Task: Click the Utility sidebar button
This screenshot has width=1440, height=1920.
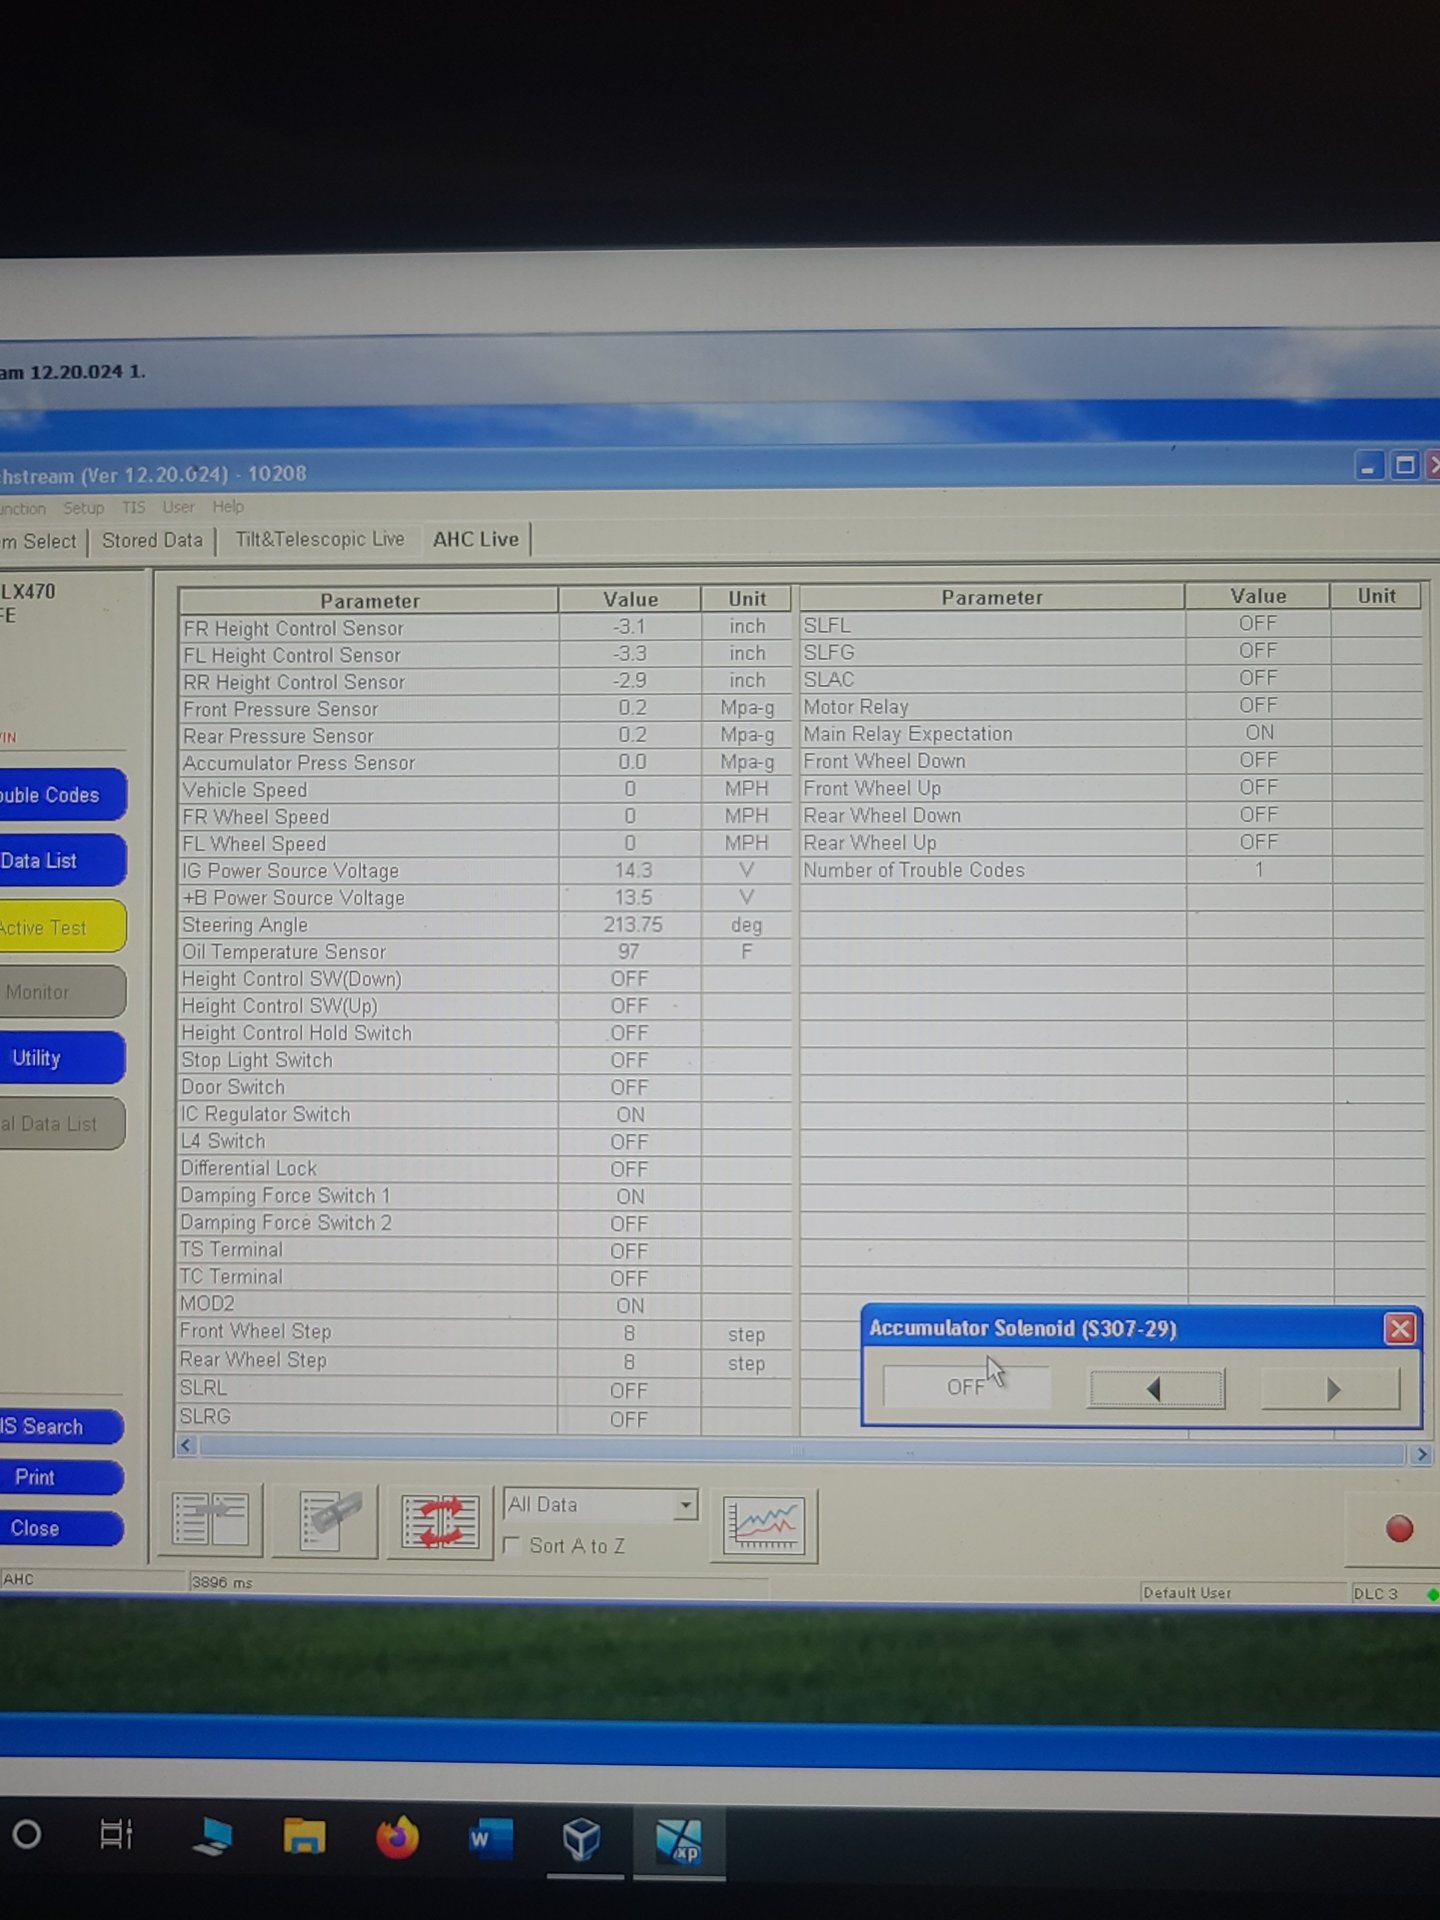Action: [62, 1058]
